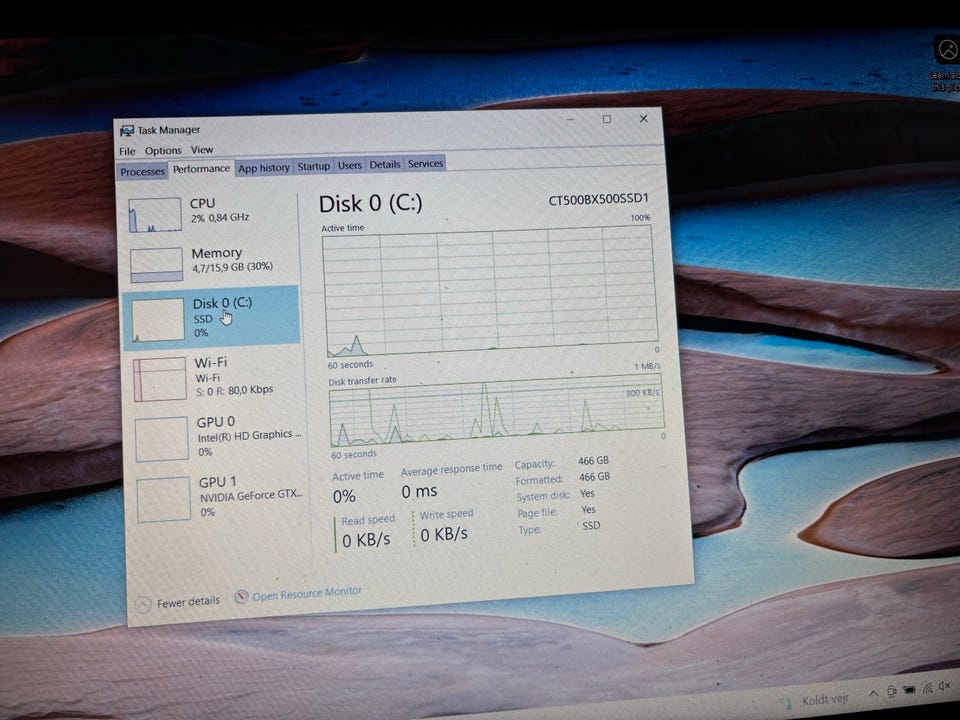The width and height of the screenshot is (960, 720).
Task: Click the System disk Yes value
Action: (587, 493)
